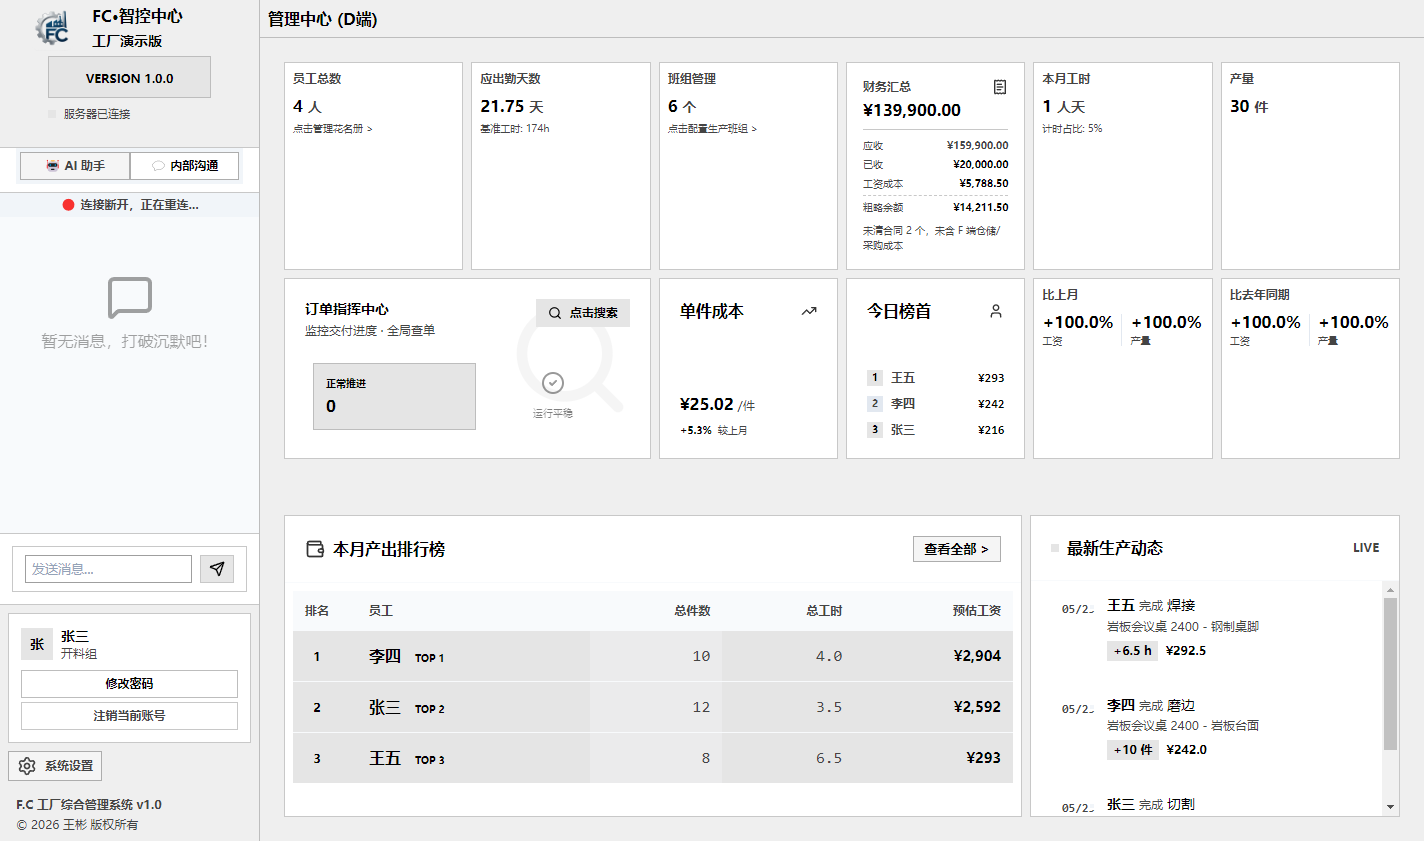Click 点击配置生产班组 link
The height and width of the screenshot is (841, 1424).
click(x=712, y=129)
